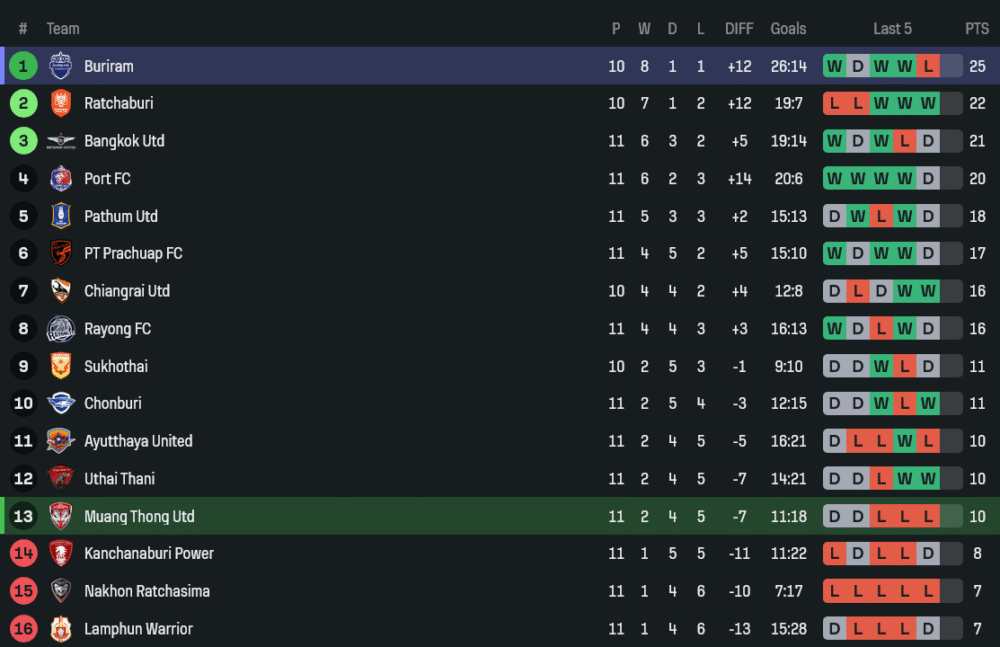Click the Chonburi shark logo
The width and height of the screenshot is (1000, 647).
point(61,404)
